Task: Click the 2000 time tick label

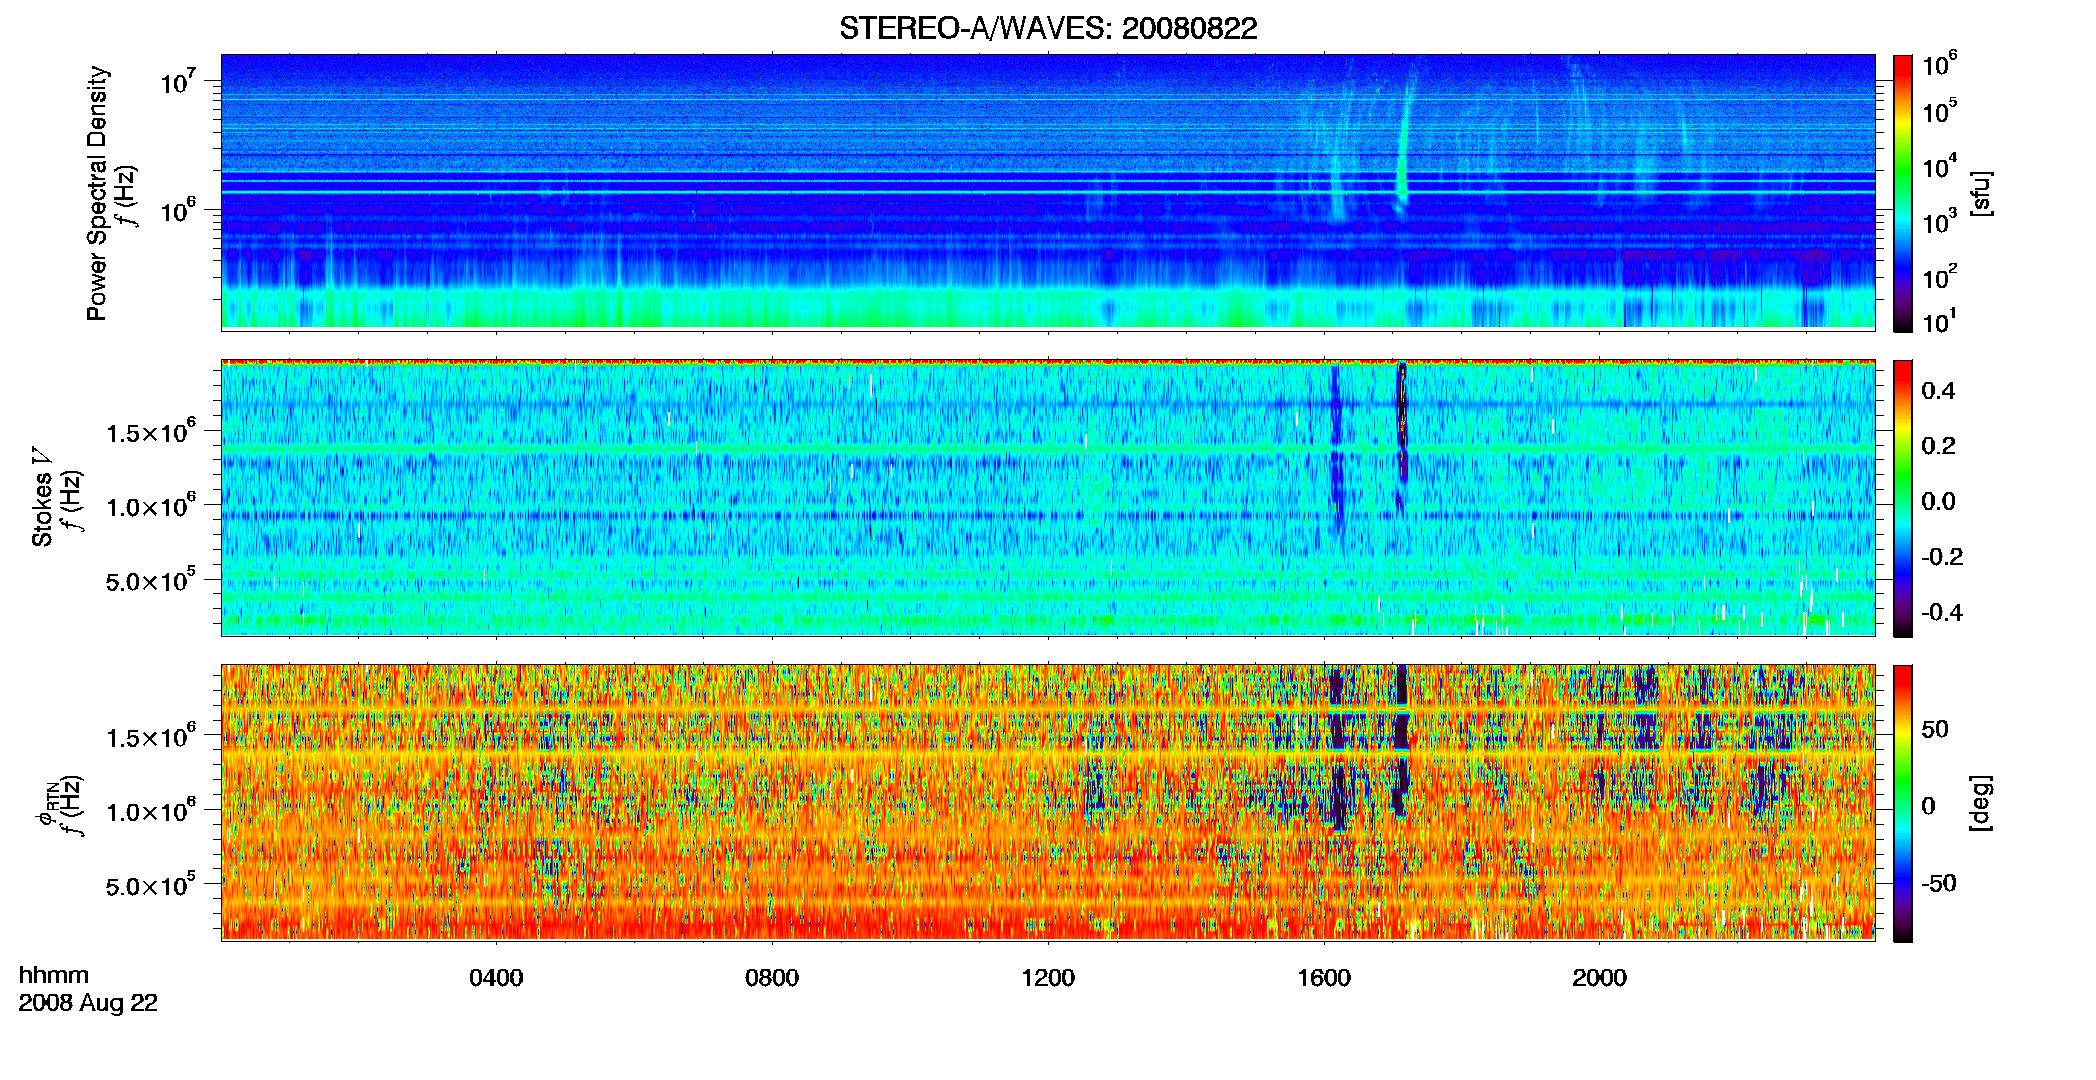Action: coord(1599,978)
